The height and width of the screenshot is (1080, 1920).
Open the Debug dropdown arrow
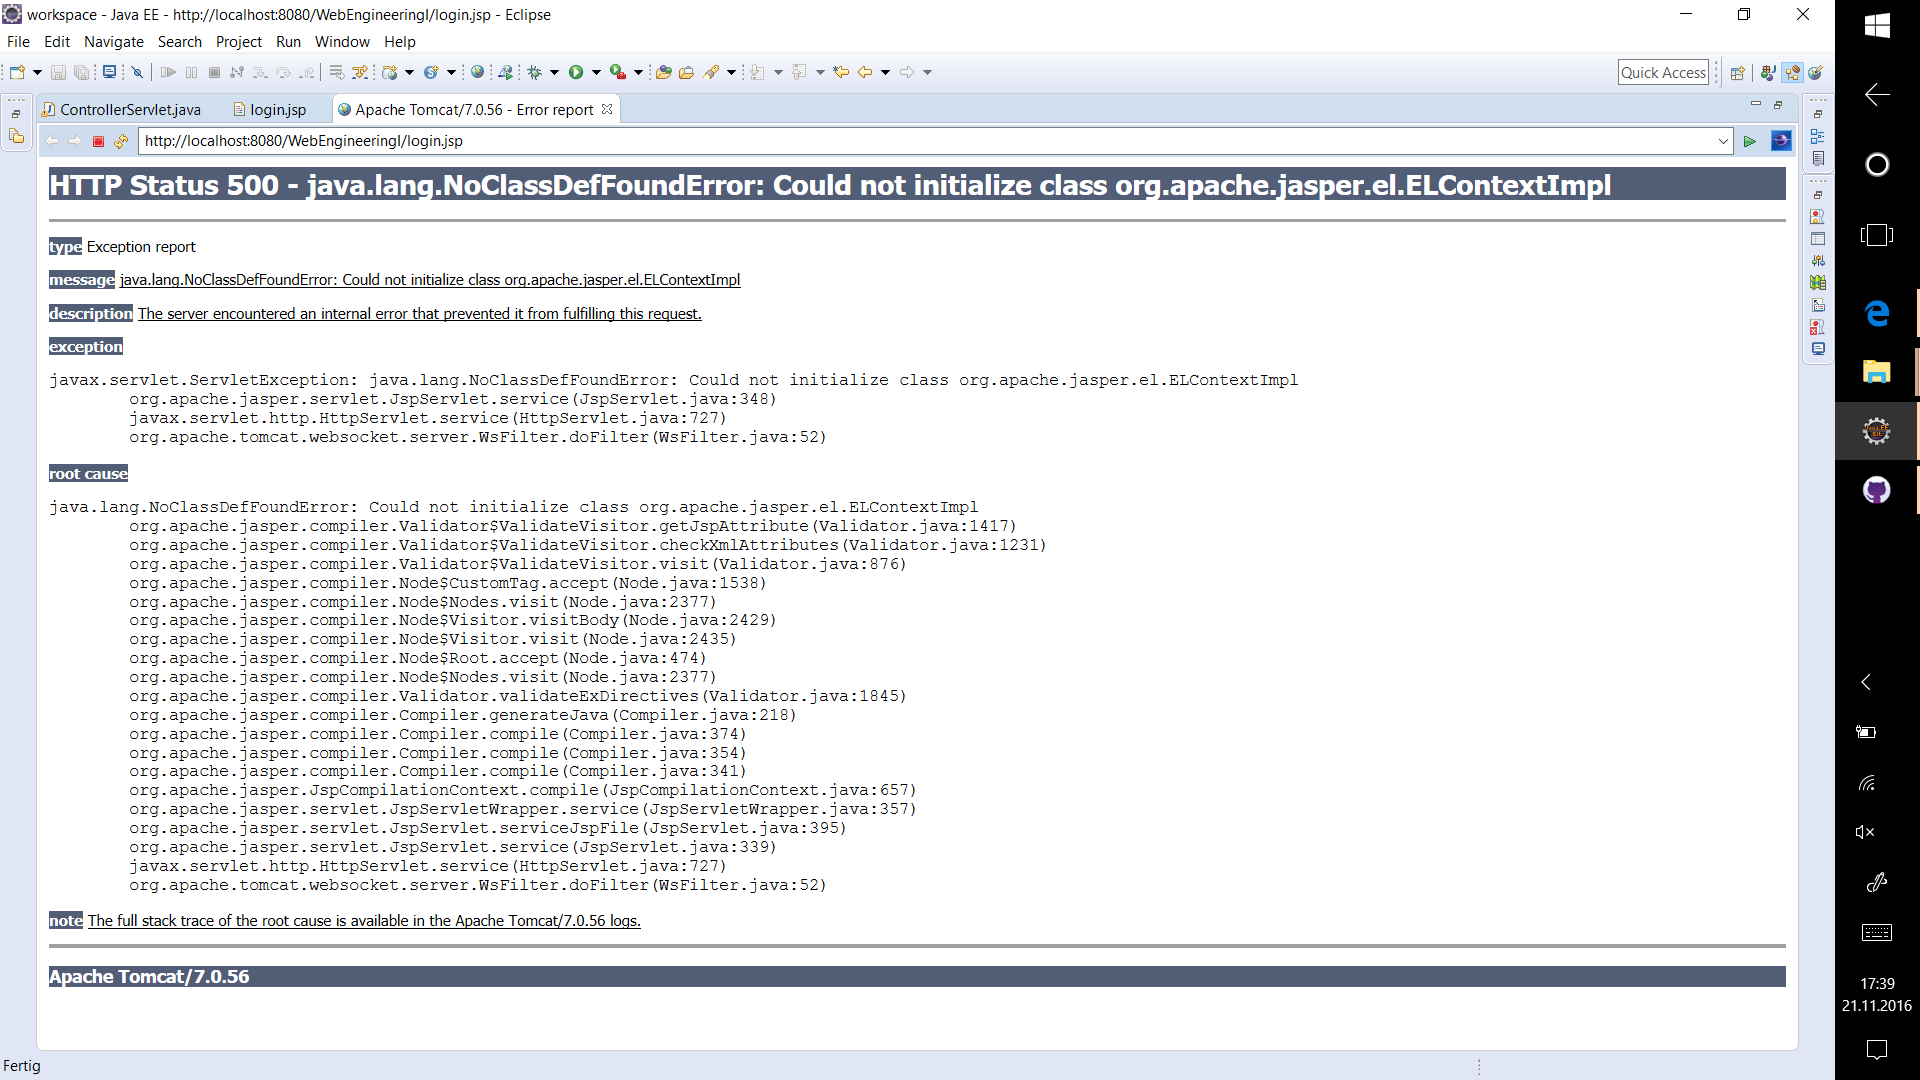click(554, 72)
